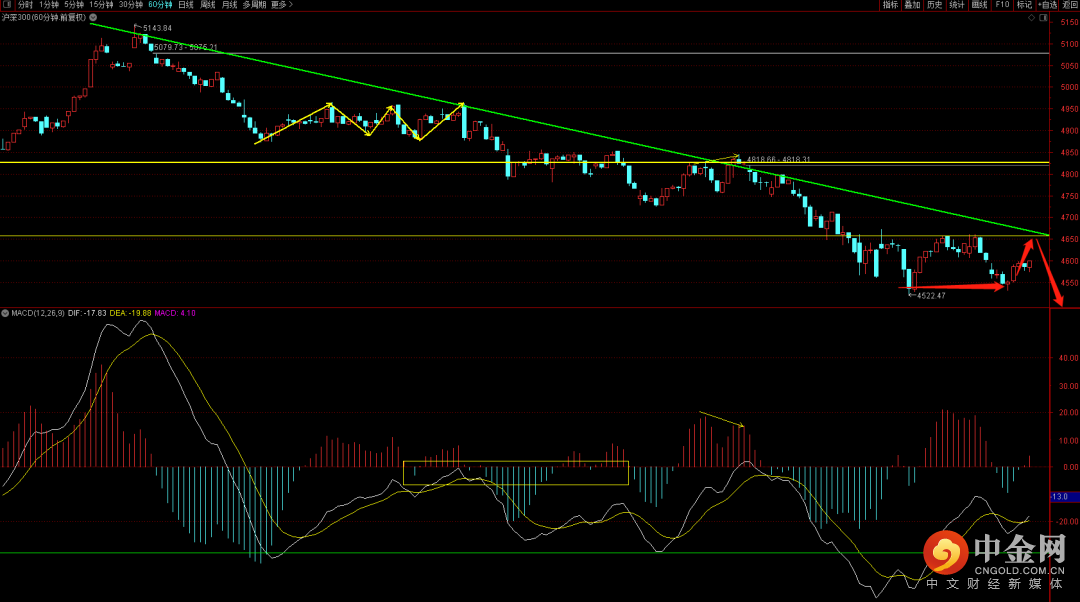
Task: Switch to the 分时 intraday view
Action: point(25,5)
